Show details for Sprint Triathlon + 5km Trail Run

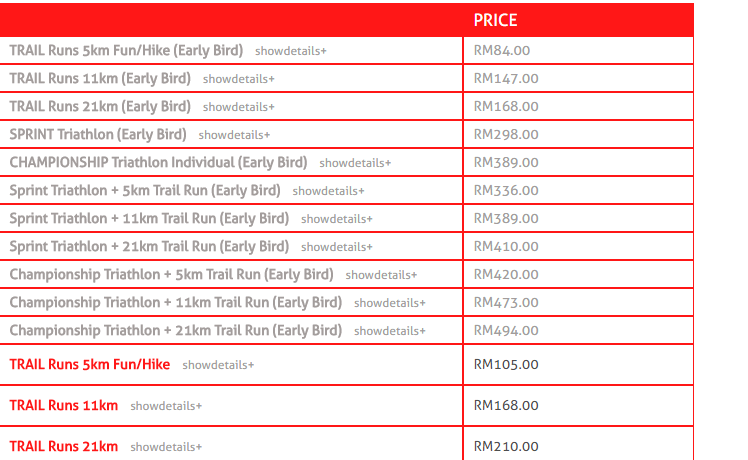click(328, 191)
